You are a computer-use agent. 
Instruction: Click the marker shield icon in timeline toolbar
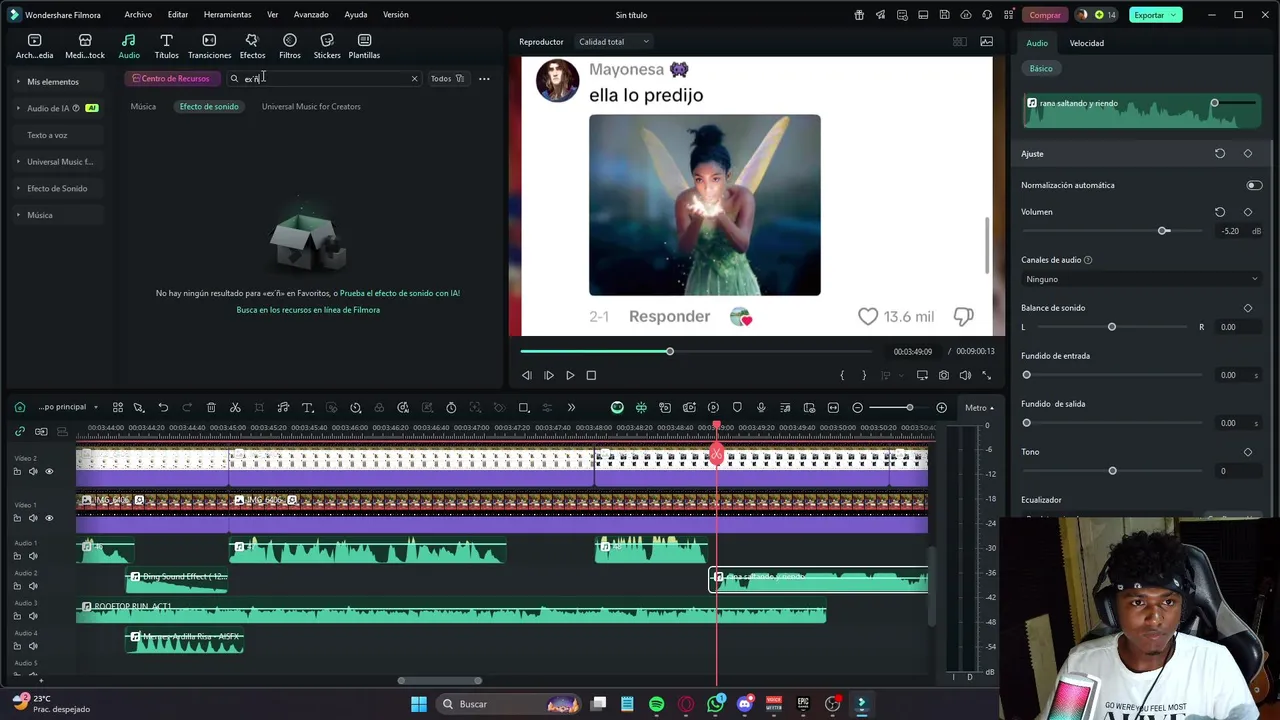click(737, 407)
